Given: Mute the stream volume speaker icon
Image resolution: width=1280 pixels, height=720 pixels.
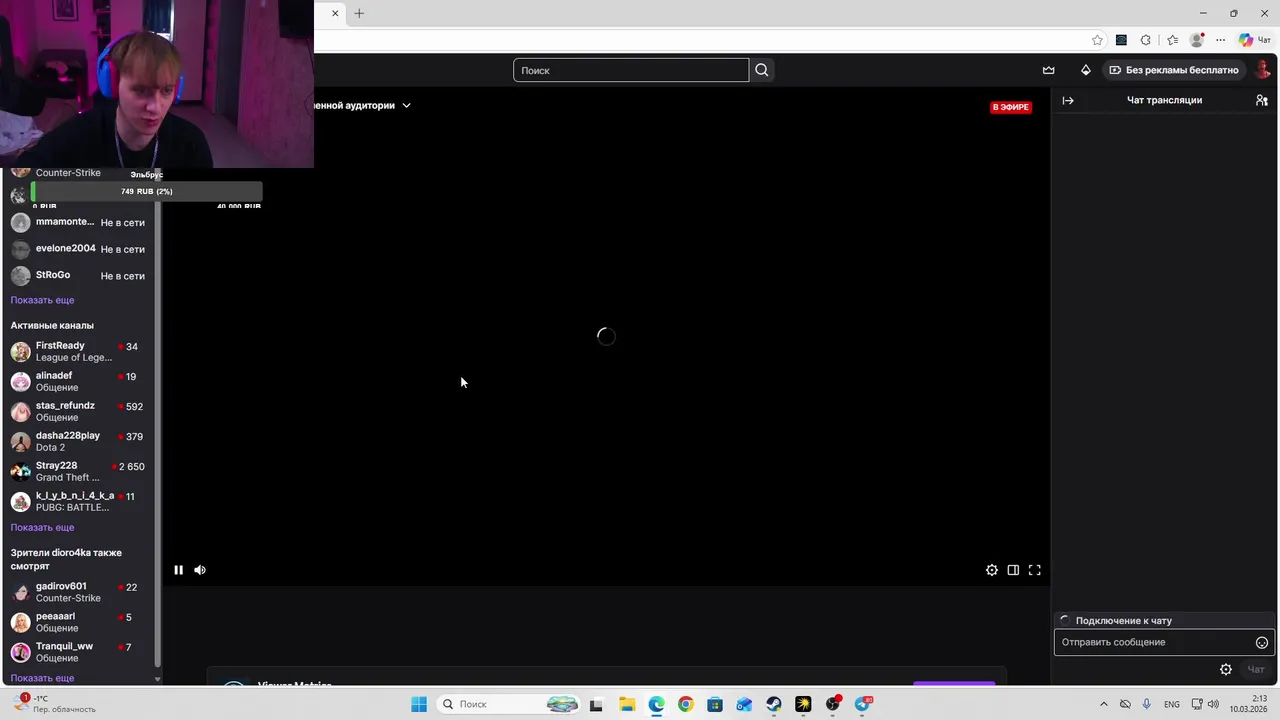Looking at the screenshot, I should [200, 570].
